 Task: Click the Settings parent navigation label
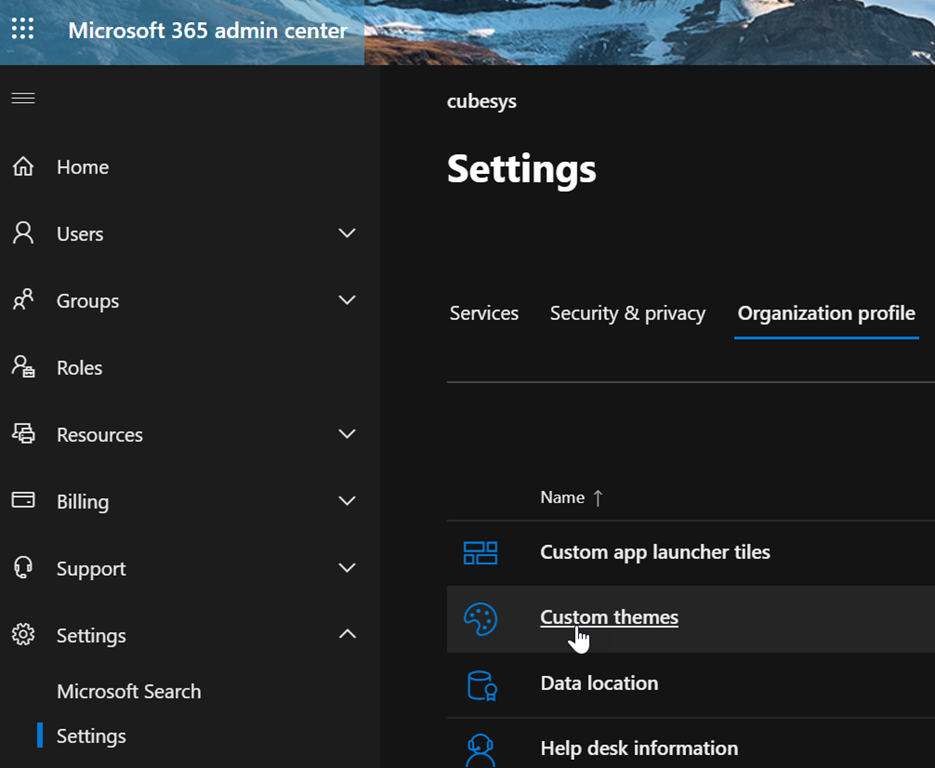point(91,636)
